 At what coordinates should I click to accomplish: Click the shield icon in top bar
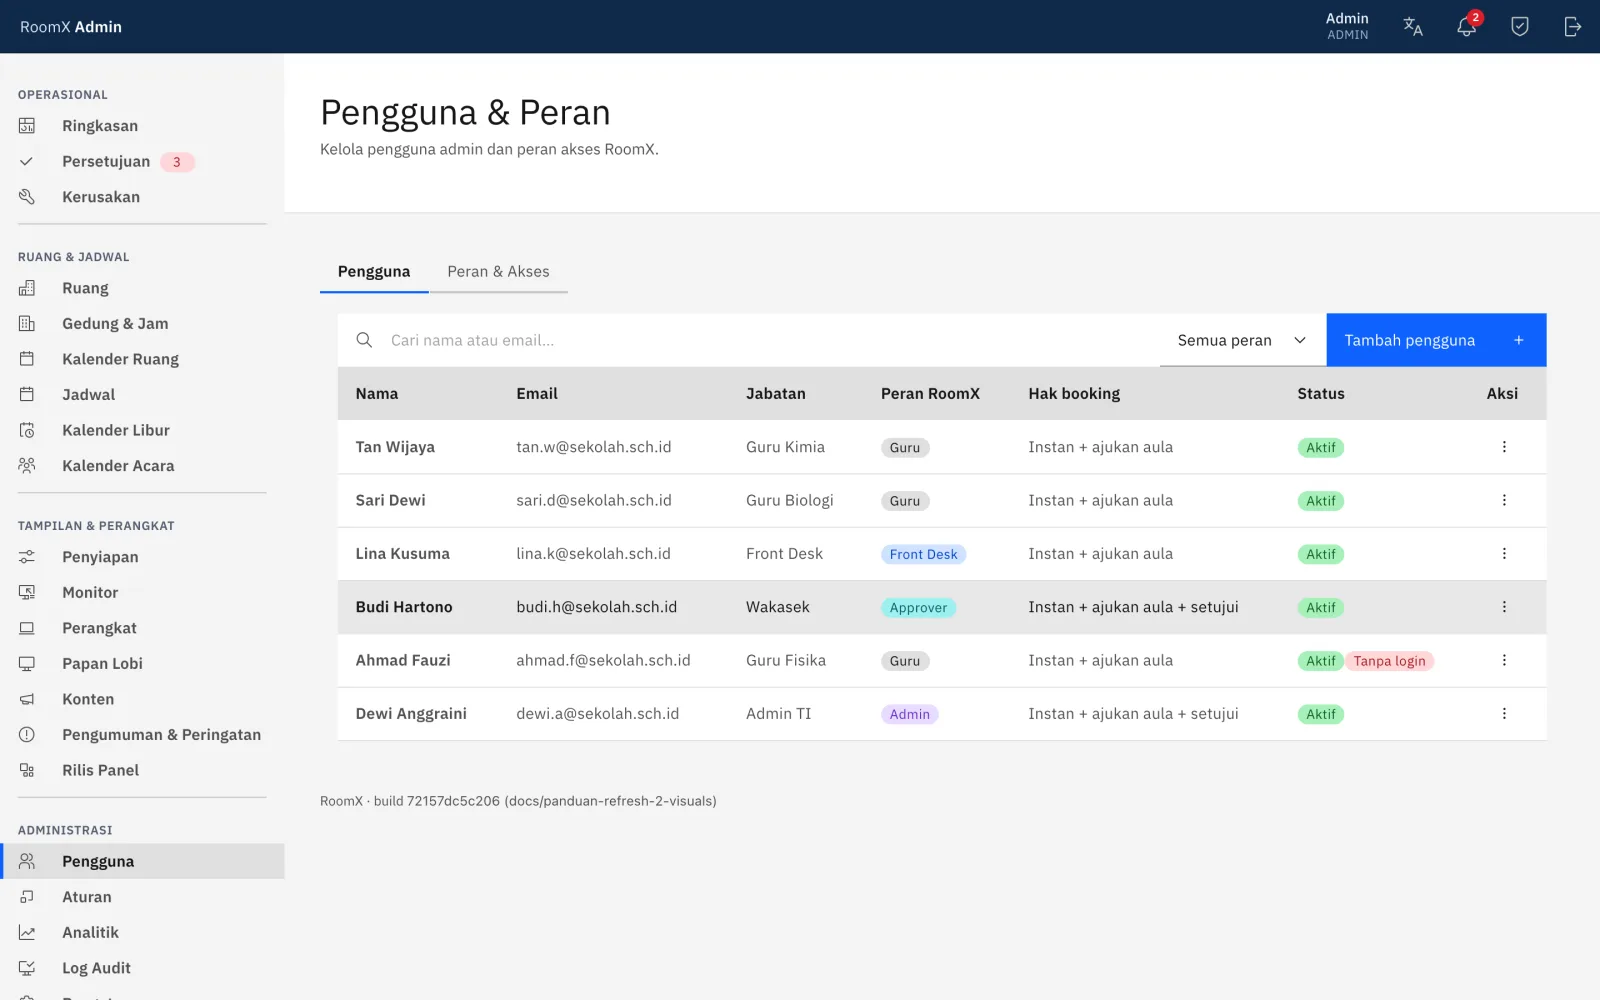click(1520, 27)
